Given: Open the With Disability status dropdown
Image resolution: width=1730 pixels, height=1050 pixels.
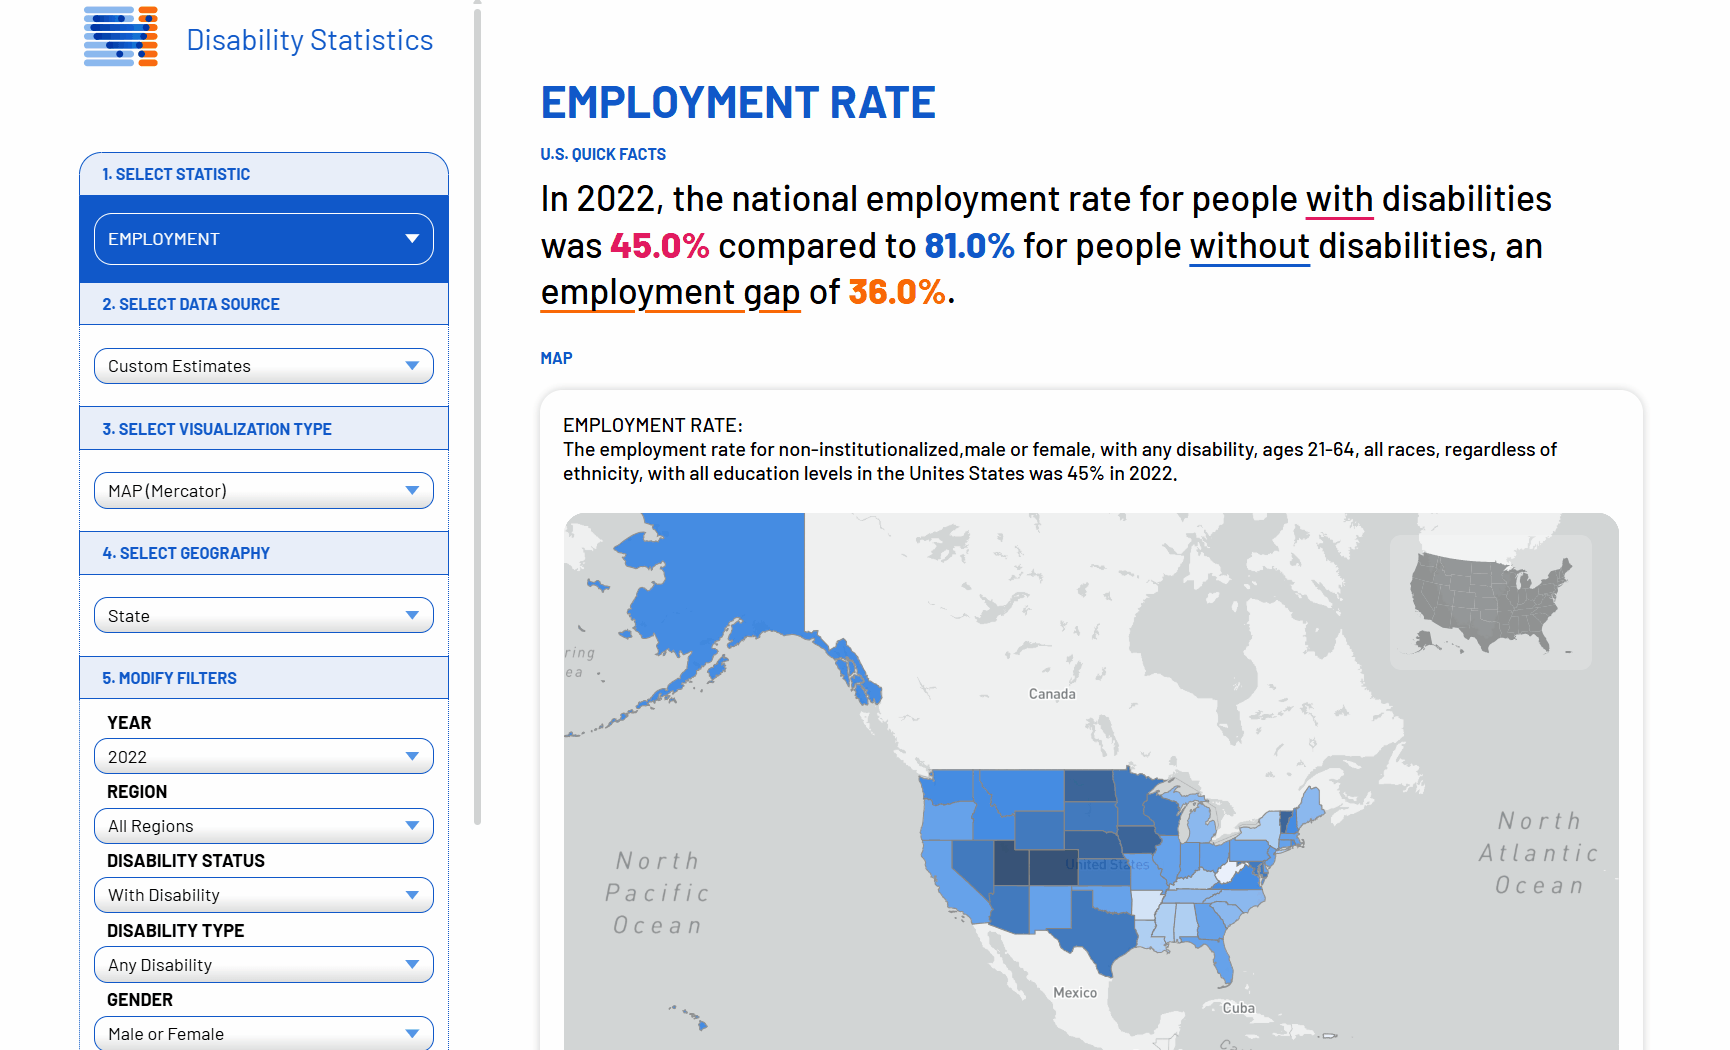Looking at the screenshot, I should click(x=263, y=895).
